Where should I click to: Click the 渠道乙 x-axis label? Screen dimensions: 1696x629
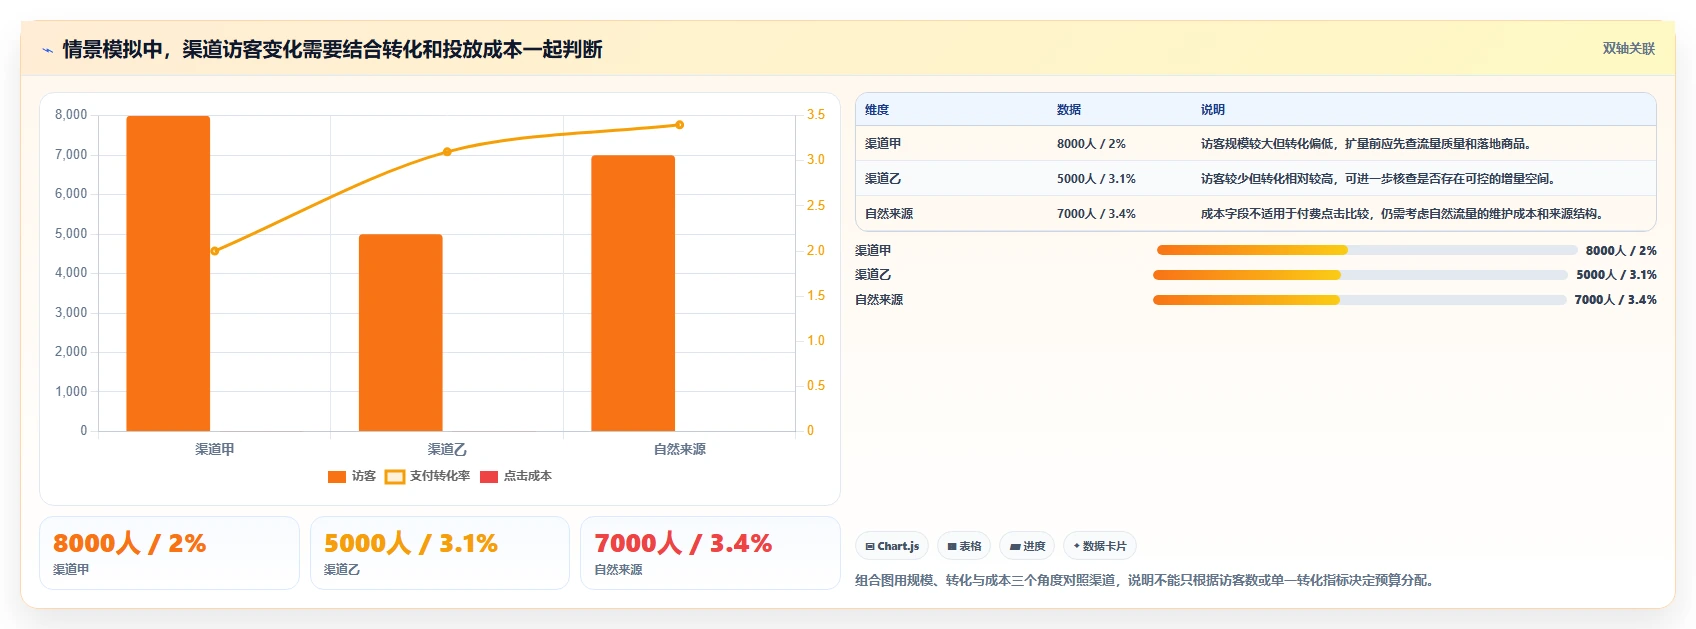click(x=447, y=450)
